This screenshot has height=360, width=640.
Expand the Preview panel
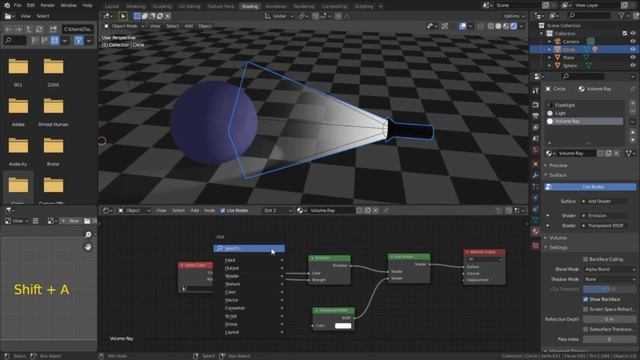pos(558,165)
